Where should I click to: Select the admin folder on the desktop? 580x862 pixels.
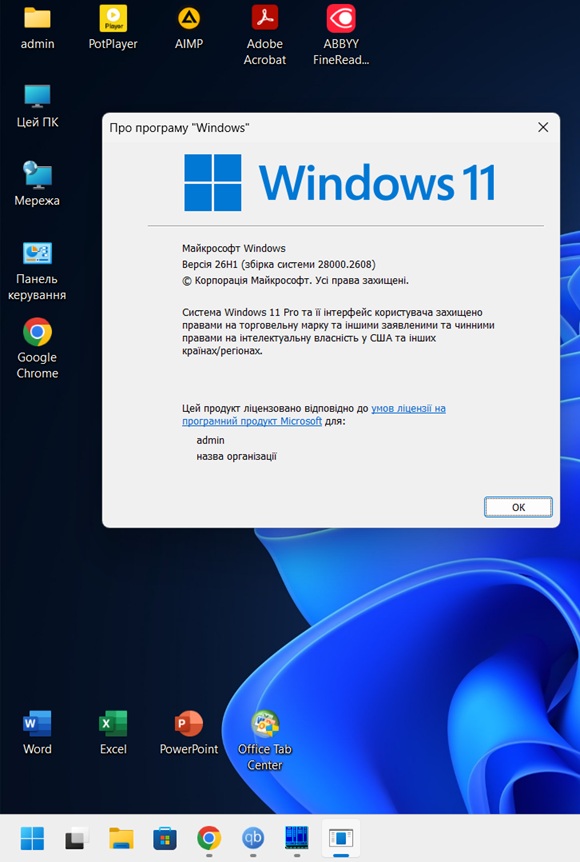(37, 28)
